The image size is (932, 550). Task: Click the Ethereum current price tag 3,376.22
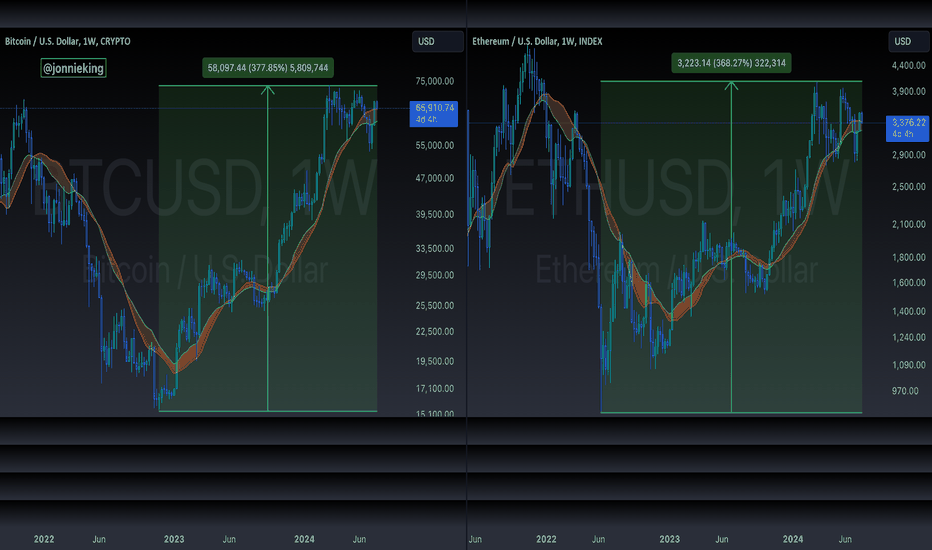click(908, 128)
